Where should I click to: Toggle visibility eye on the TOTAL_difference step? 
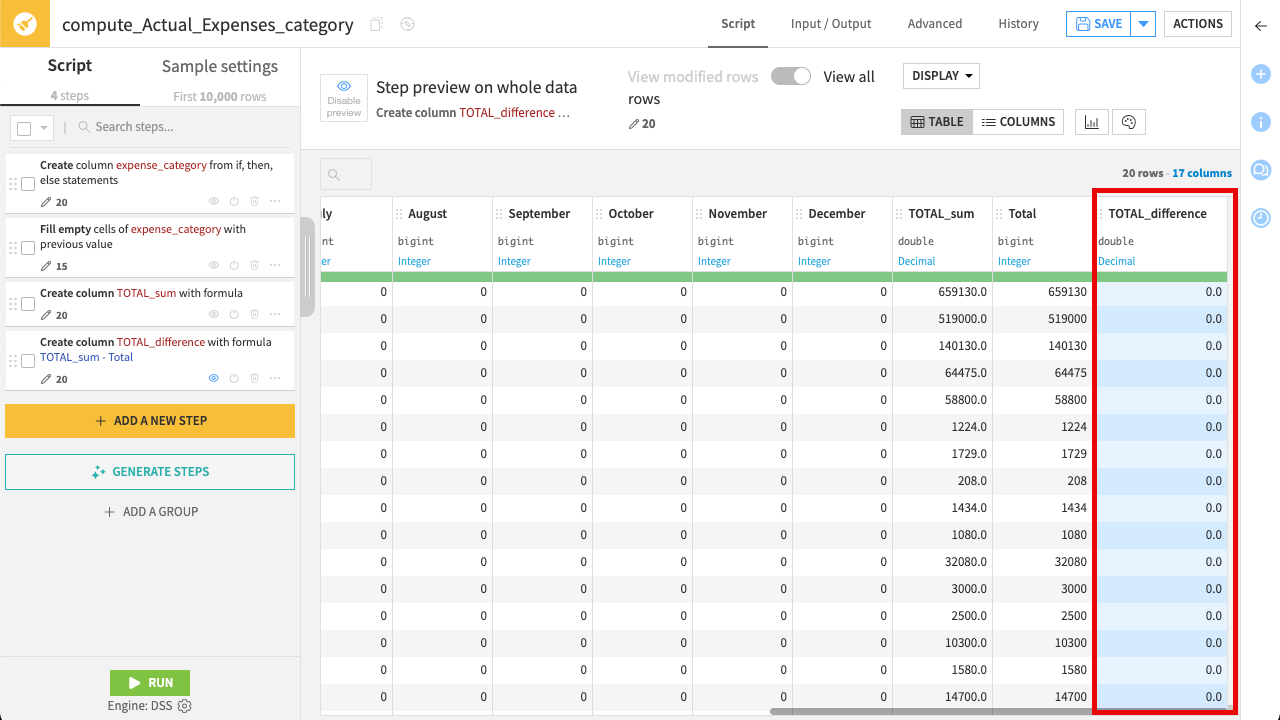(x=213, y=378)
